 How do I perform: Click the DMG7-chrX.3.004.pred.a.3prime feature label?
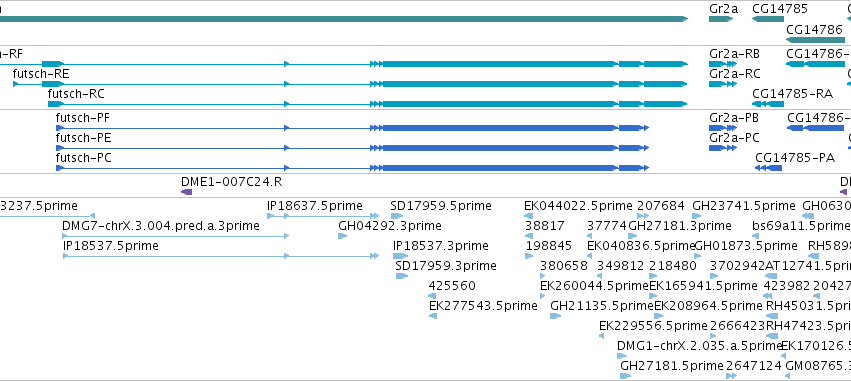pos(161,226)
